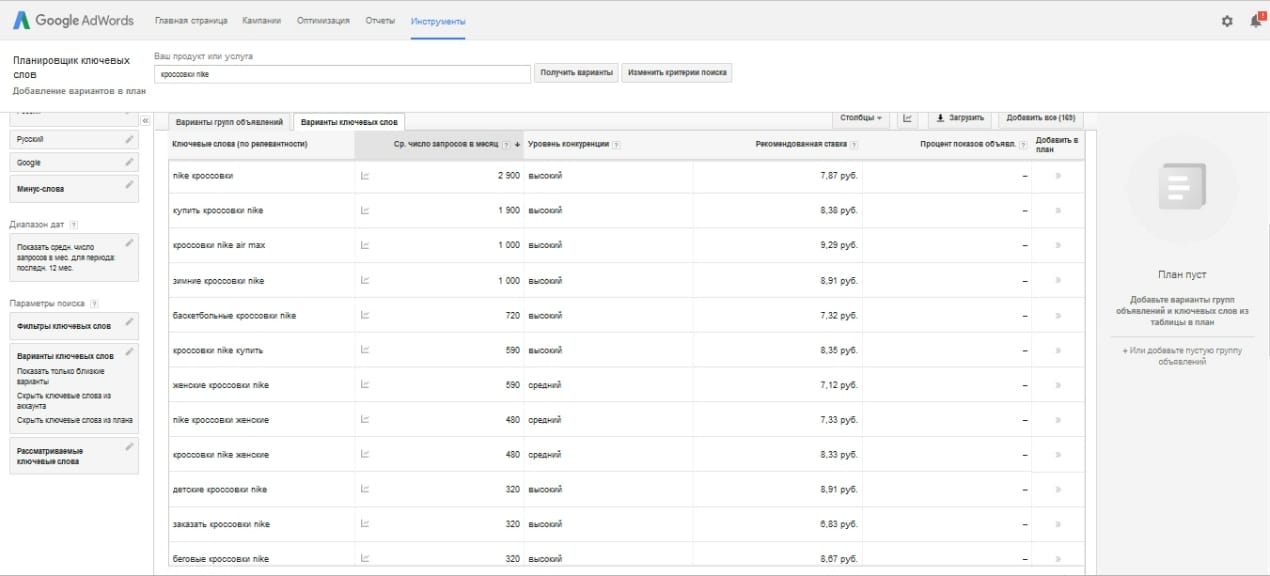Click the 9,29 руб. bid value

point(839,245)
